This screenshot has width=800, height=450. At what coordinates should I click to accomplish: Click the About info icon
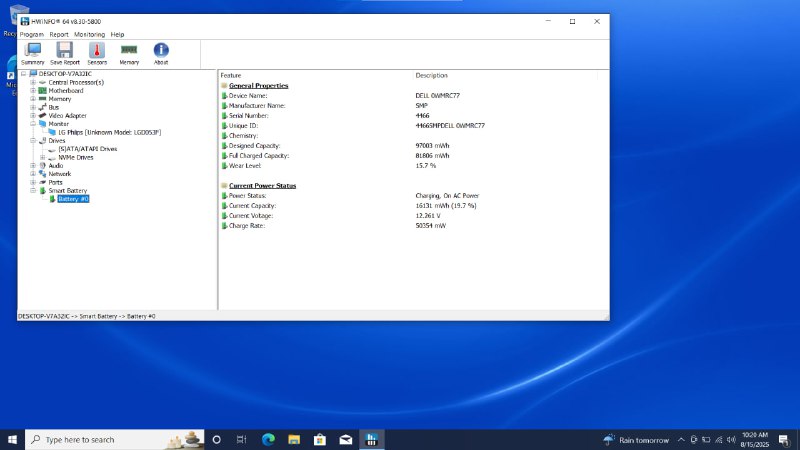click(x=161, y=54)
